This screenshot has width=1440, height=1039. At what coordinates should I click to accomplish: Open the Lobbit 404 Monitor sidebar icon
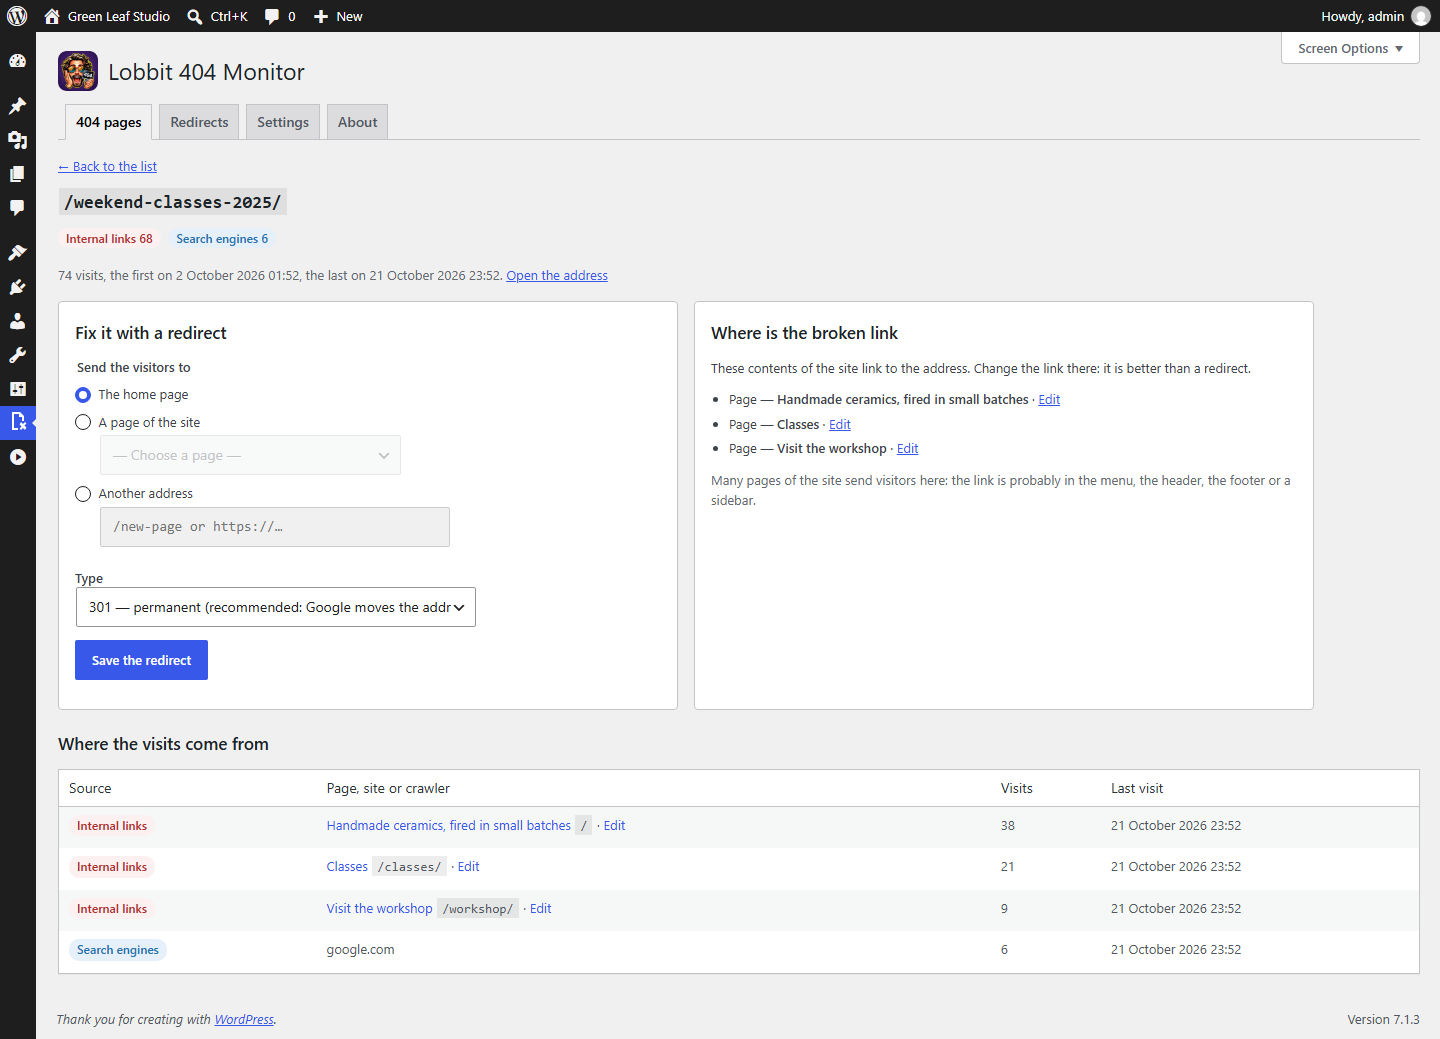tap(17, 422)
